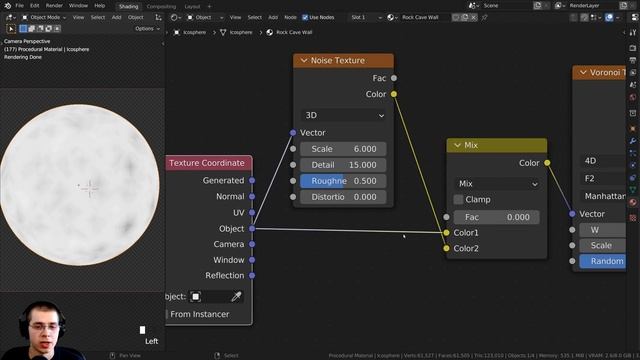Open the File menu
640x360 pixels.
(20, 6)
